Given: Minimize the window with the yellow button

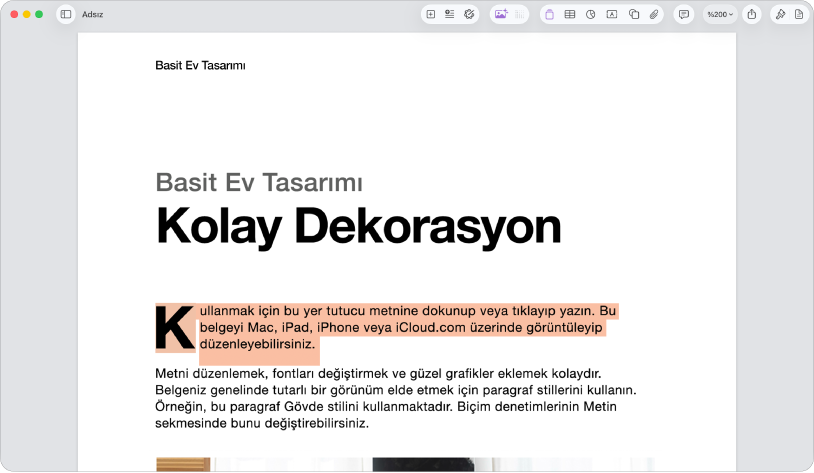Looking at the screenshot, I should click(26, 15).
